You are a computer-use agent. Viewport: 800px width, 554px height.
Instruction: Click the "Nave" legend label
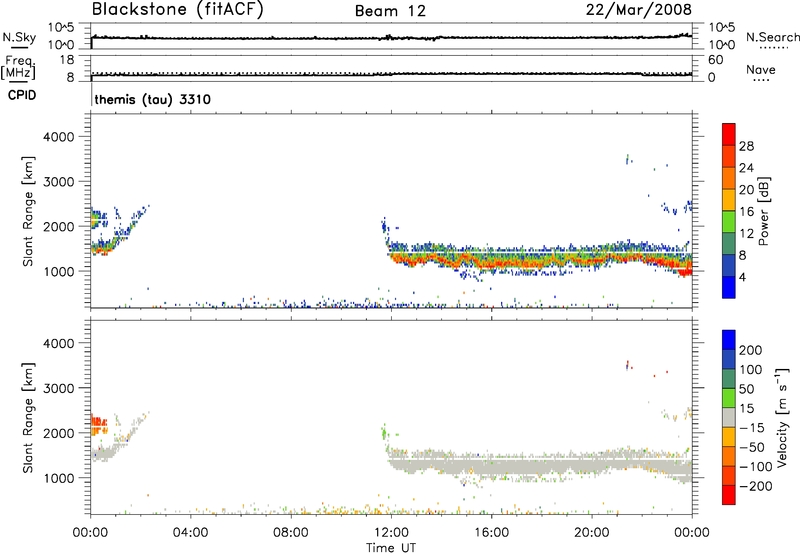(761, 69)
